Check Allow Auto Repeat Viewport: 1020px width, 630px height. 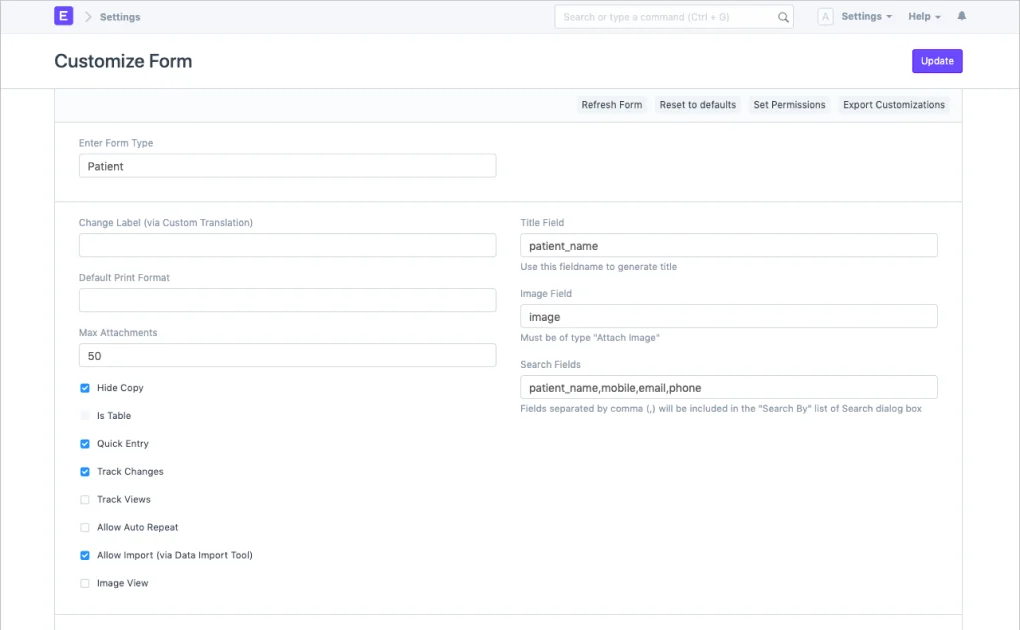click(84, 527)
